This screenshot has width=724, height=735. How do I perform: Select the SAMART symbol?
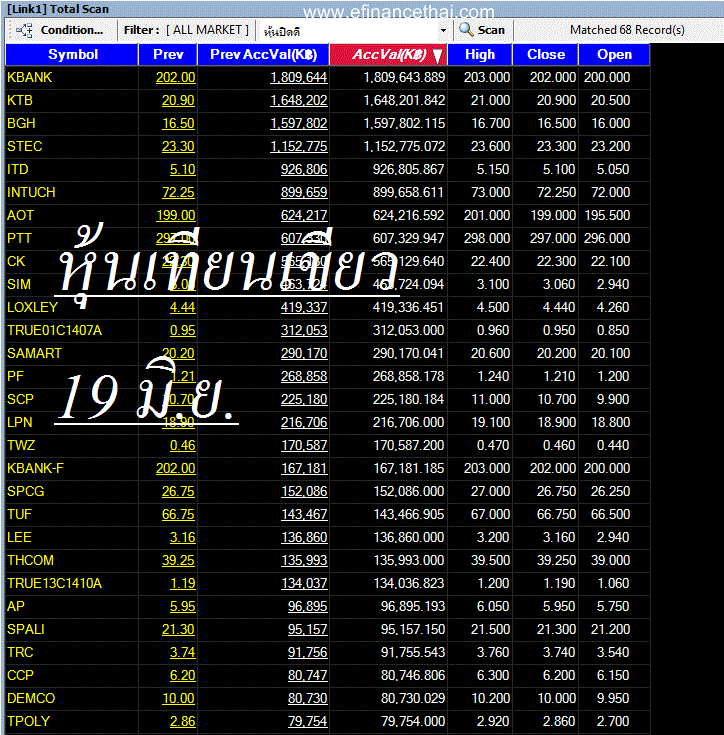pos(34,353)
